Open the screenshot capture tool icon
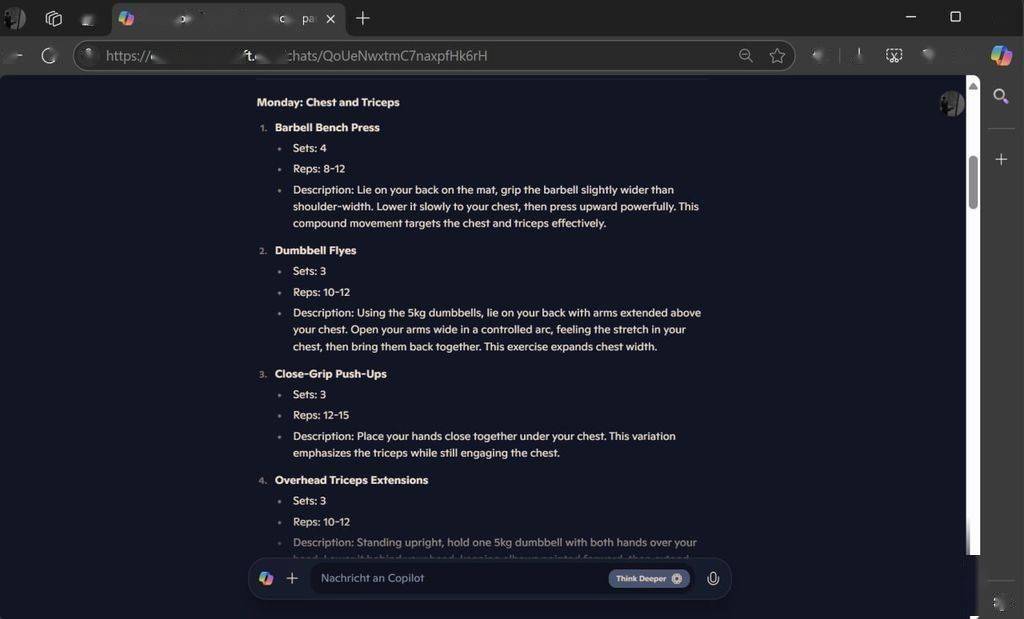The width and height of the screenshot is (1024, 619). 894,56
